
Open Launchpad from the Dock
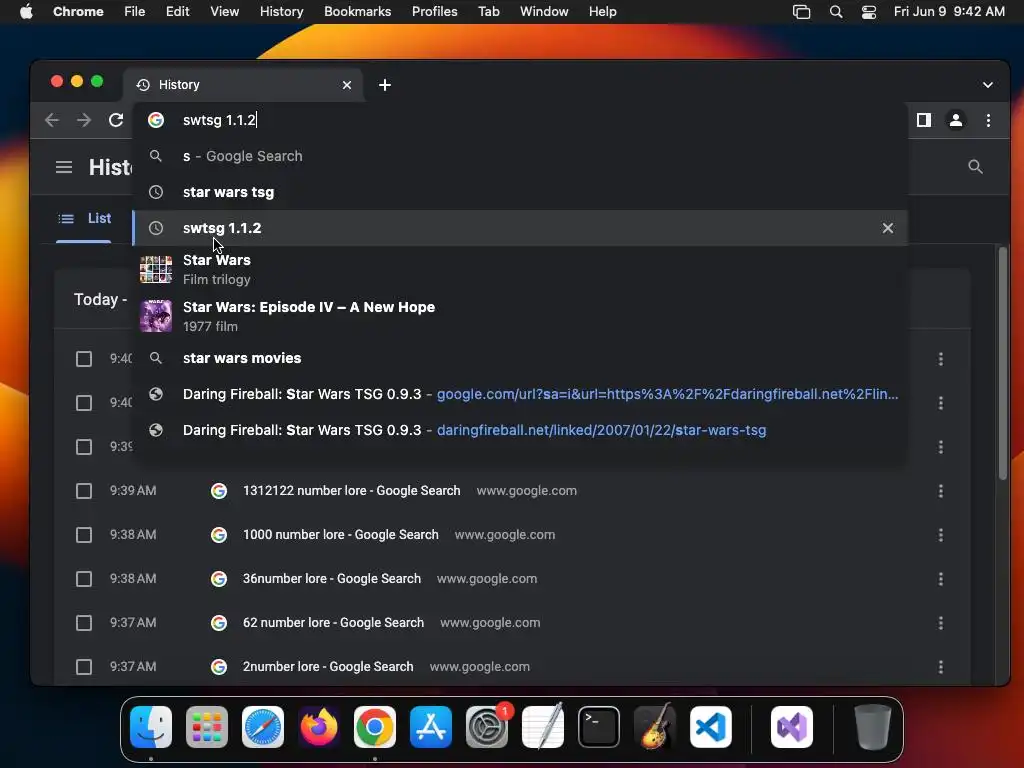[x=207, y=727]
